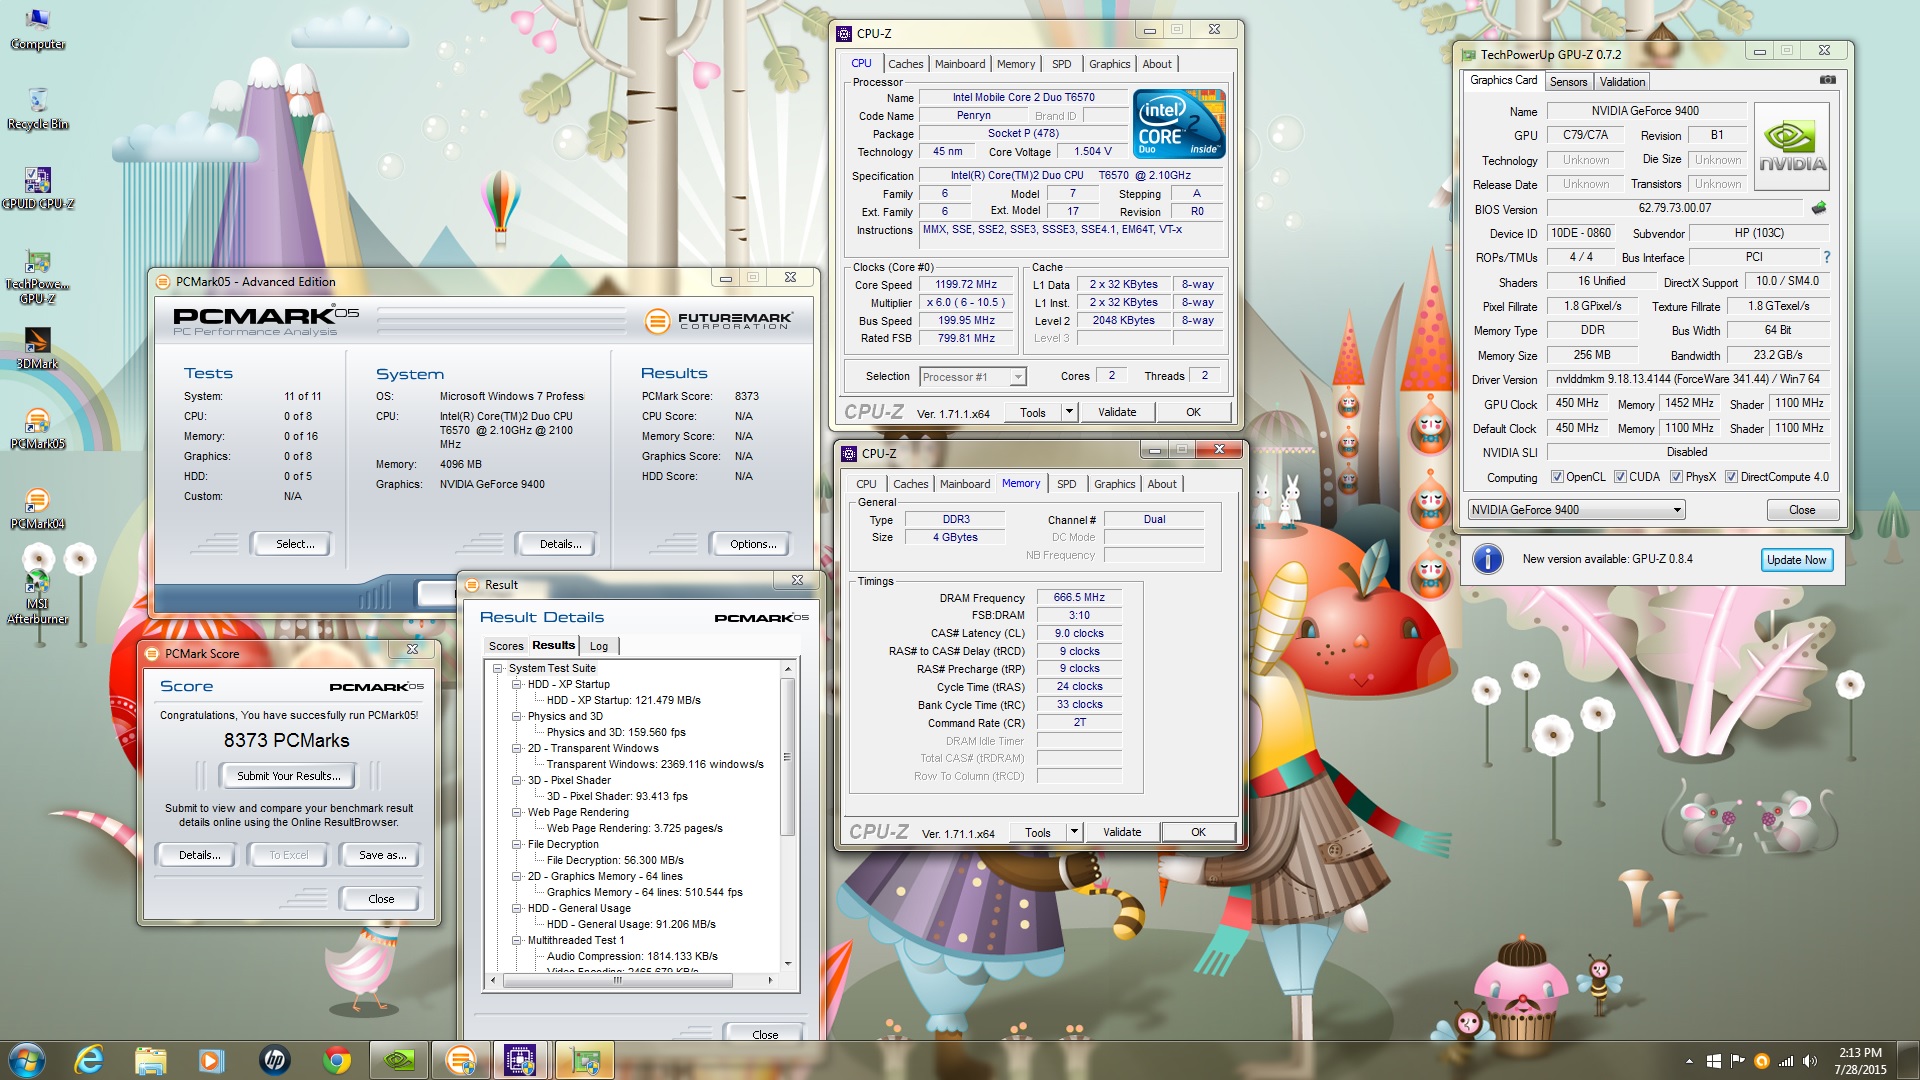
Task: Open the PCMark04 desktop shortcut
Action: click(x=37, y=509)
